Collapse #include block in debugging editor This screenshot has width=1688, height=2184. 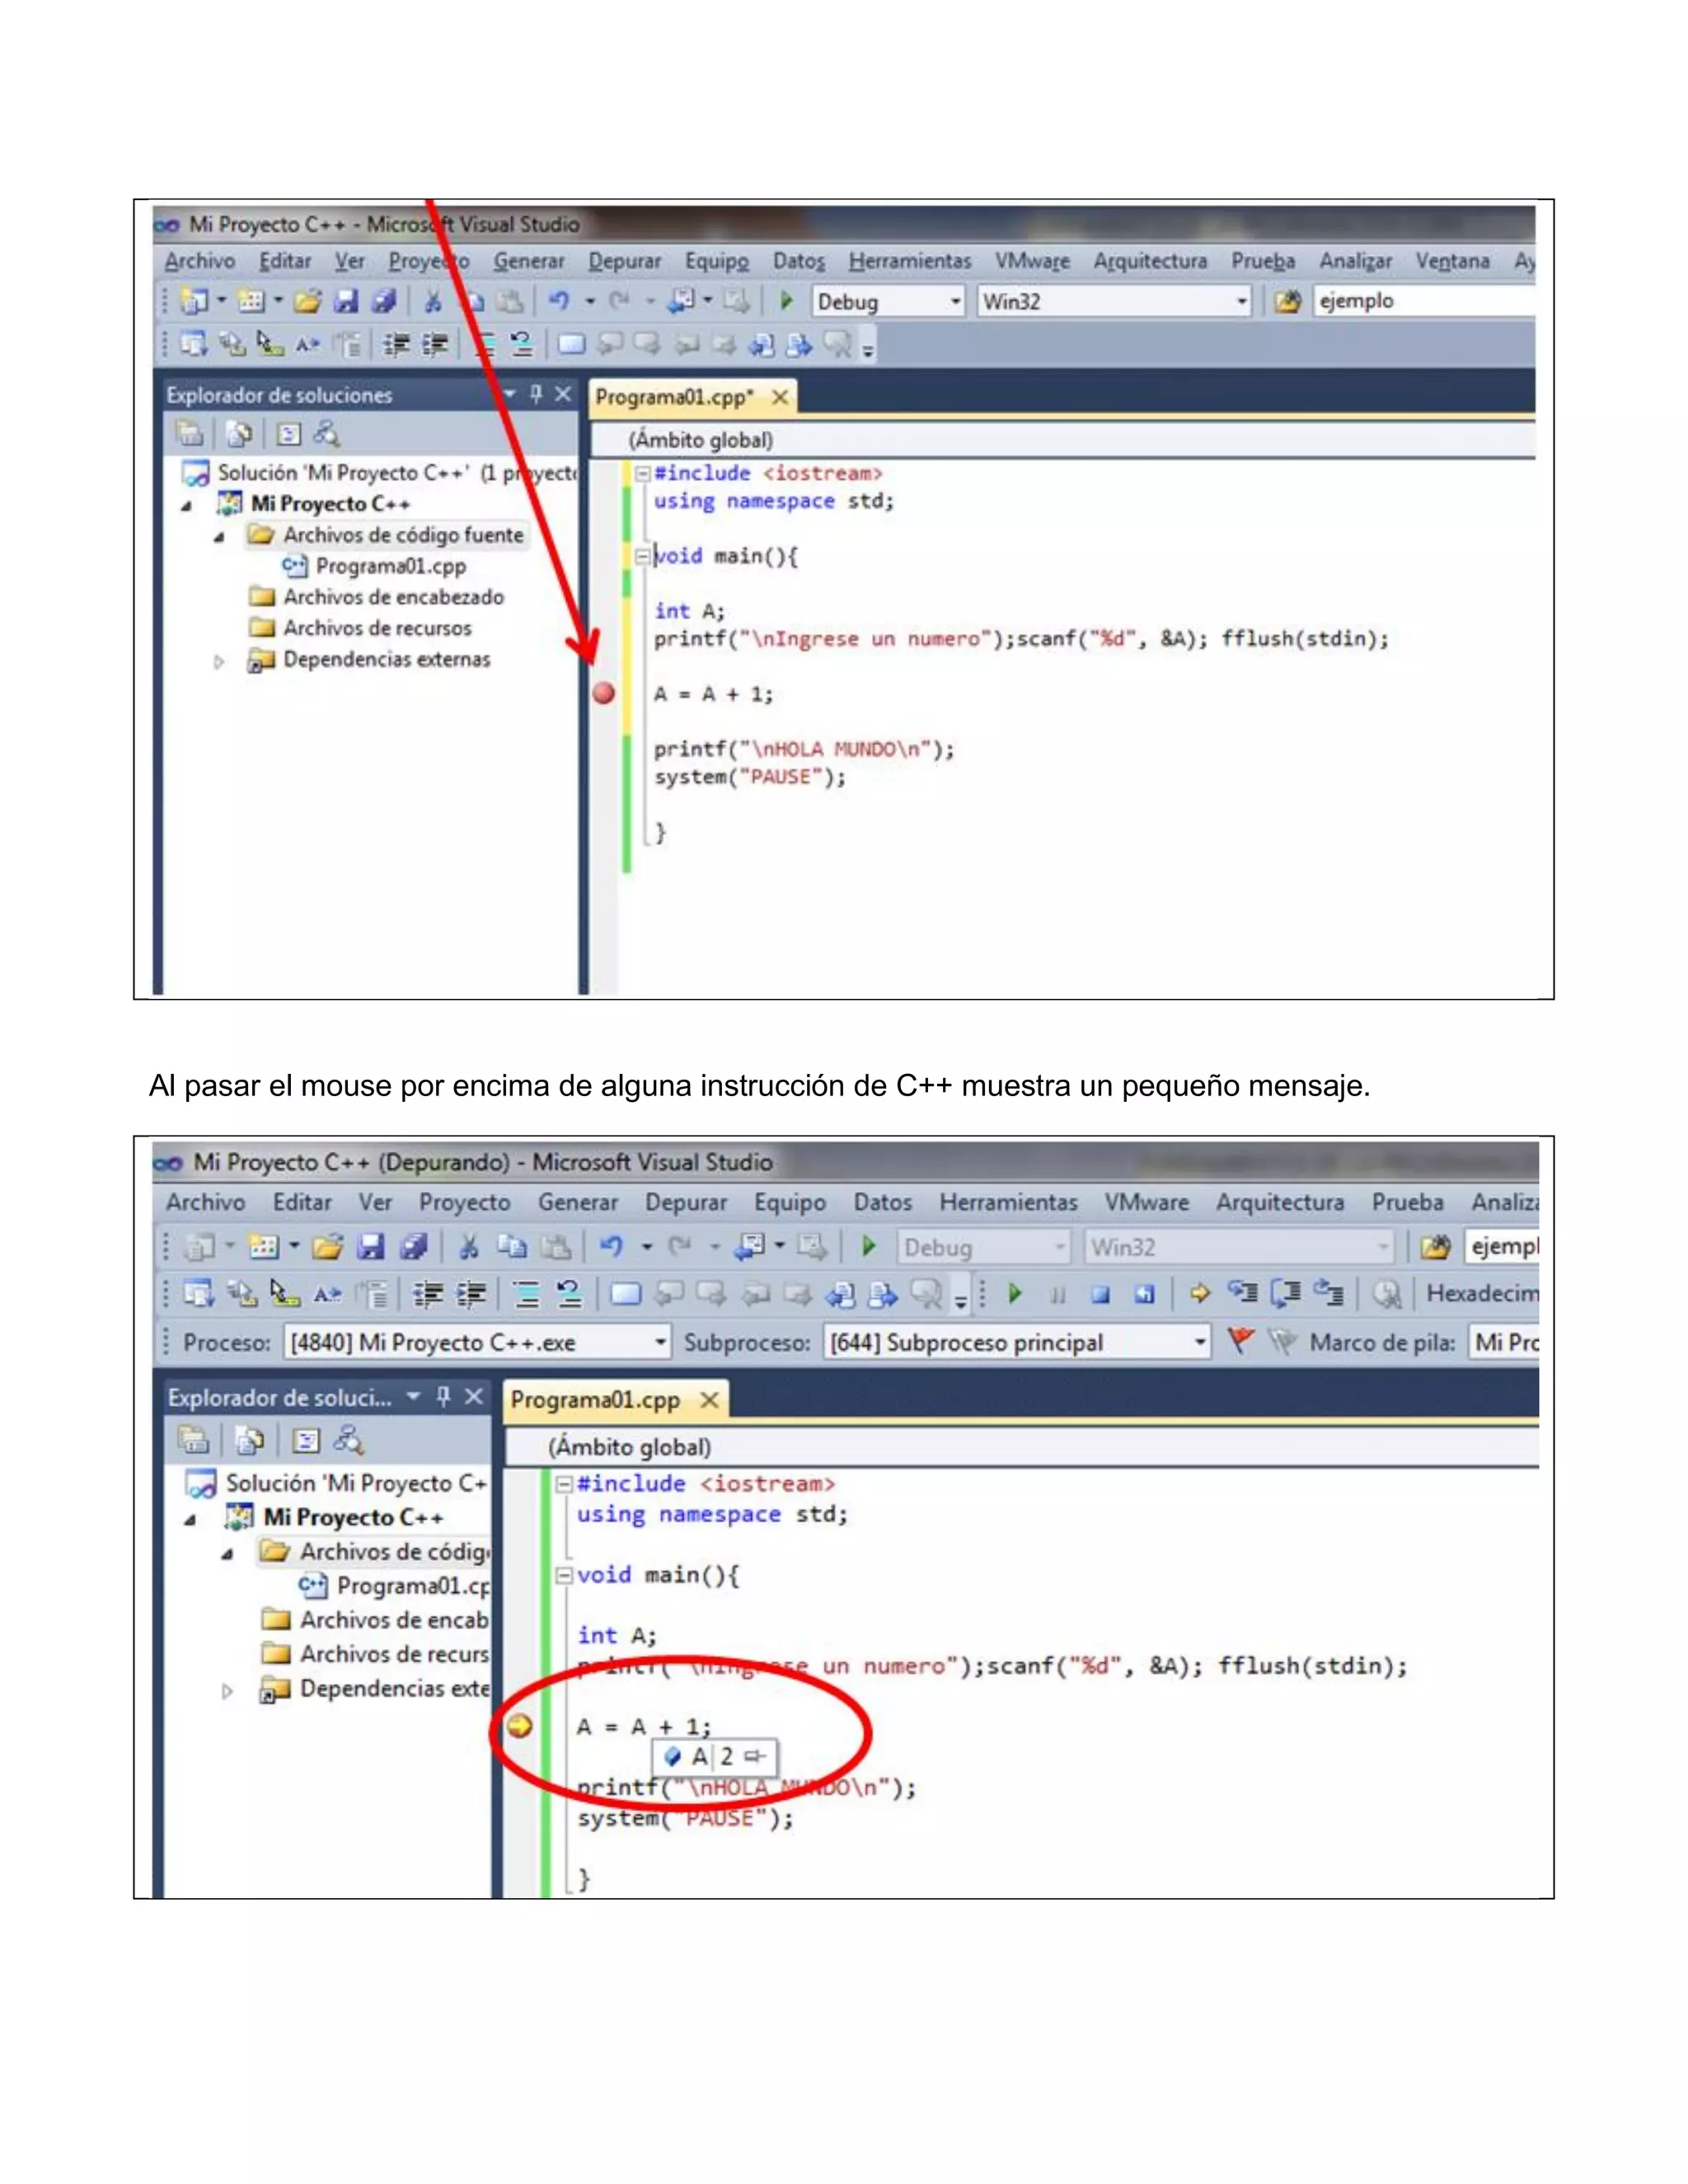564,1484
